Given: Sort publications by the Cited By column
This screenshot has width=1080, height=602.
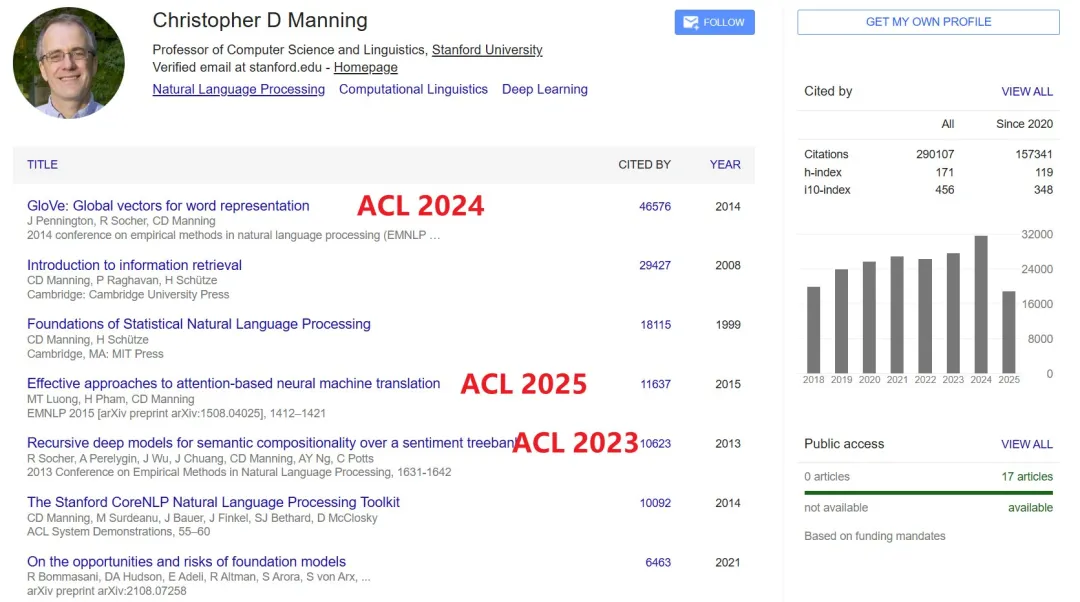Looking at the screenshot, I should pos(644,164).
